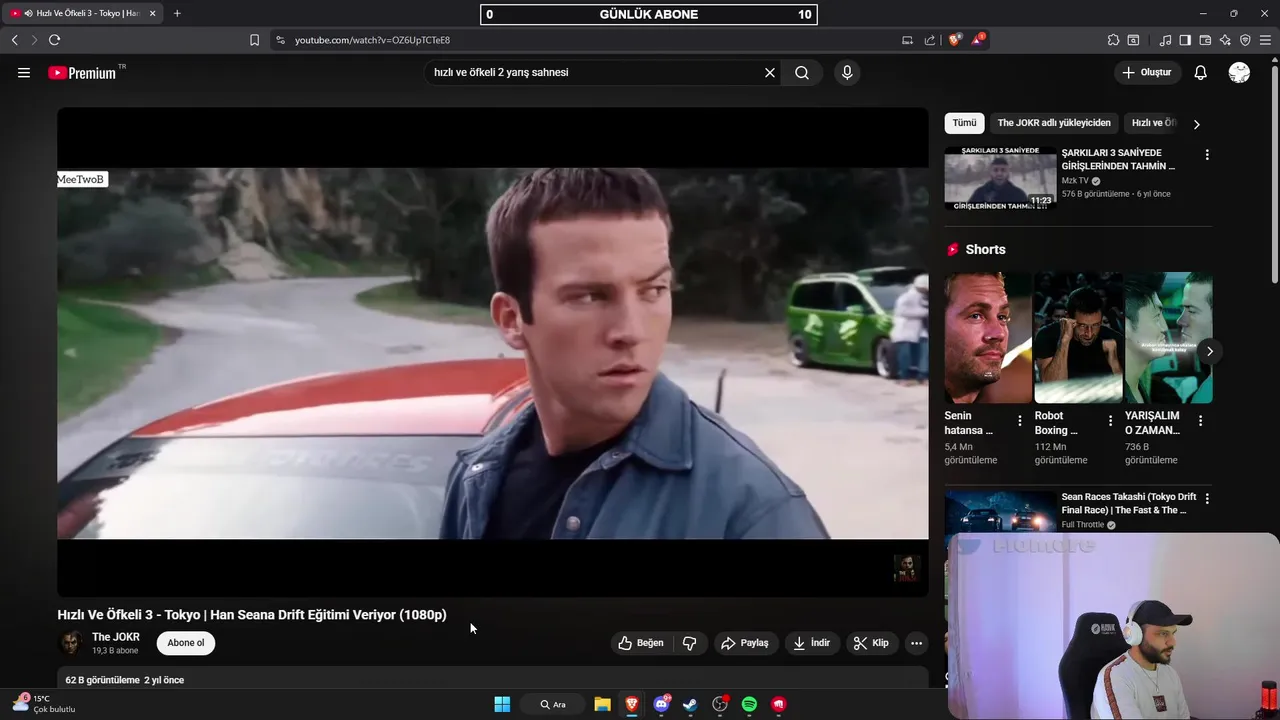
Task: Select the Hızlı Ve Öfkeli 3 browser tab
Action: pos(82,13)
